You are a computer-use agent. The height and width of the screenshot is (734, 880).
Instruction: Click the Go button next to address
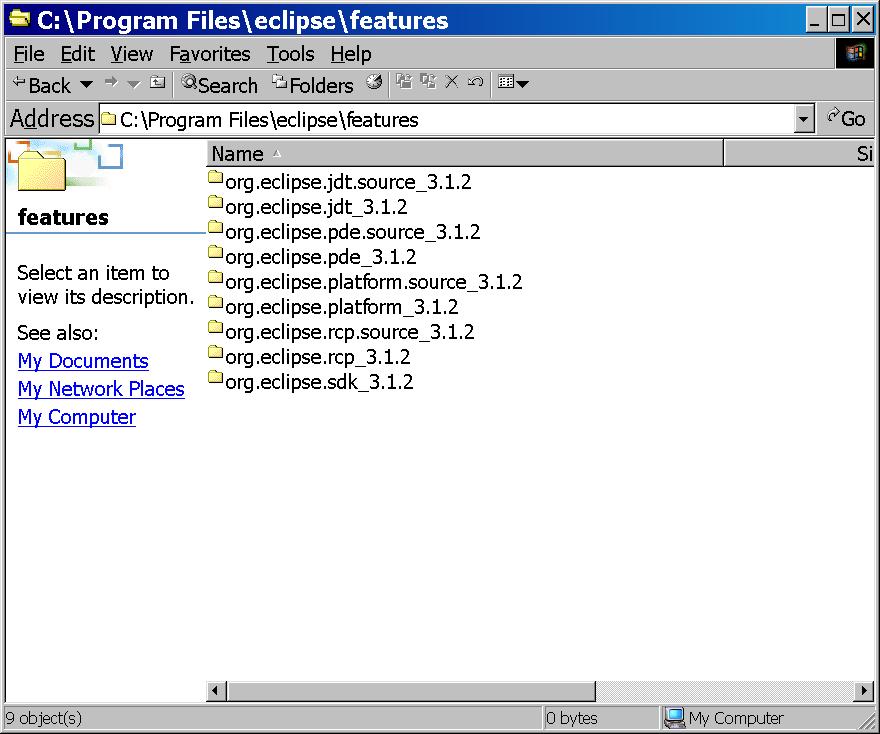pyautogui.click(x=845, y=119)
